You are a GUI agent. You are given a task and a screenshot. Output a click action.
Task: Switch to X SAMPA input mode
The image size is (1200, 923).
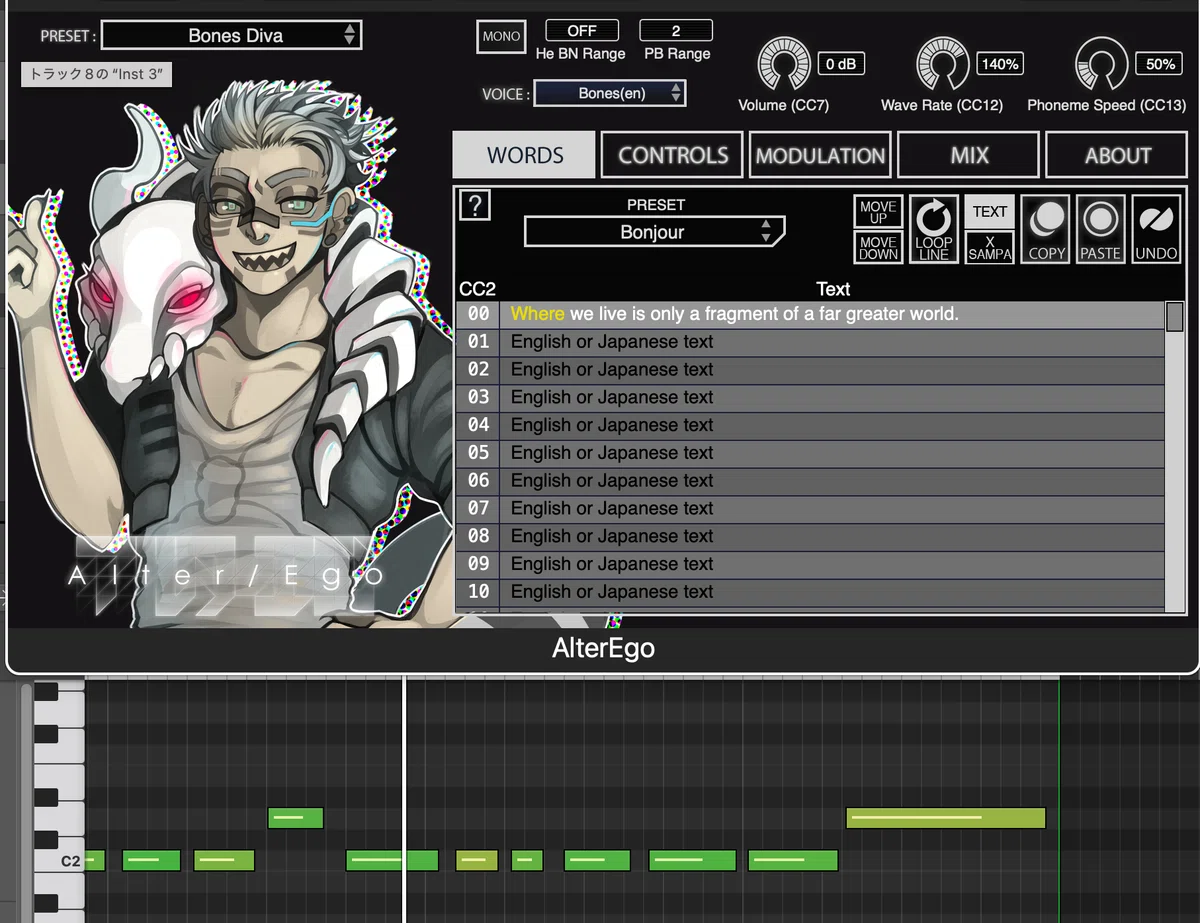(990, 247)
